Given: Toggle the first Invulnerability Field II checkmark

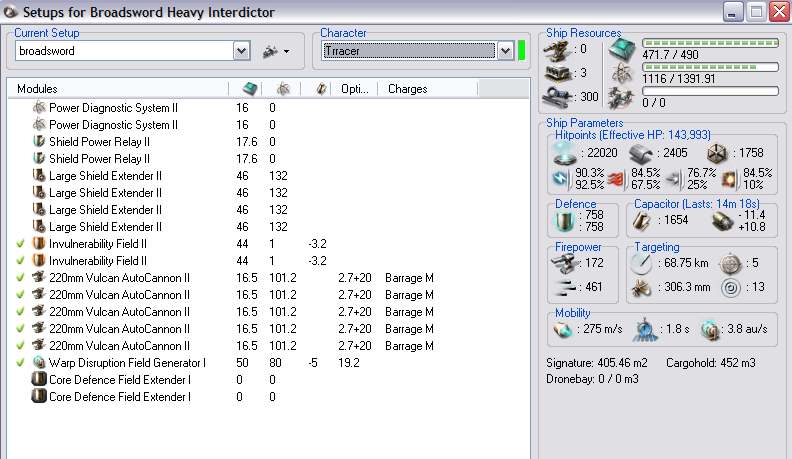Looking at the screenshot, I should 20,243.
